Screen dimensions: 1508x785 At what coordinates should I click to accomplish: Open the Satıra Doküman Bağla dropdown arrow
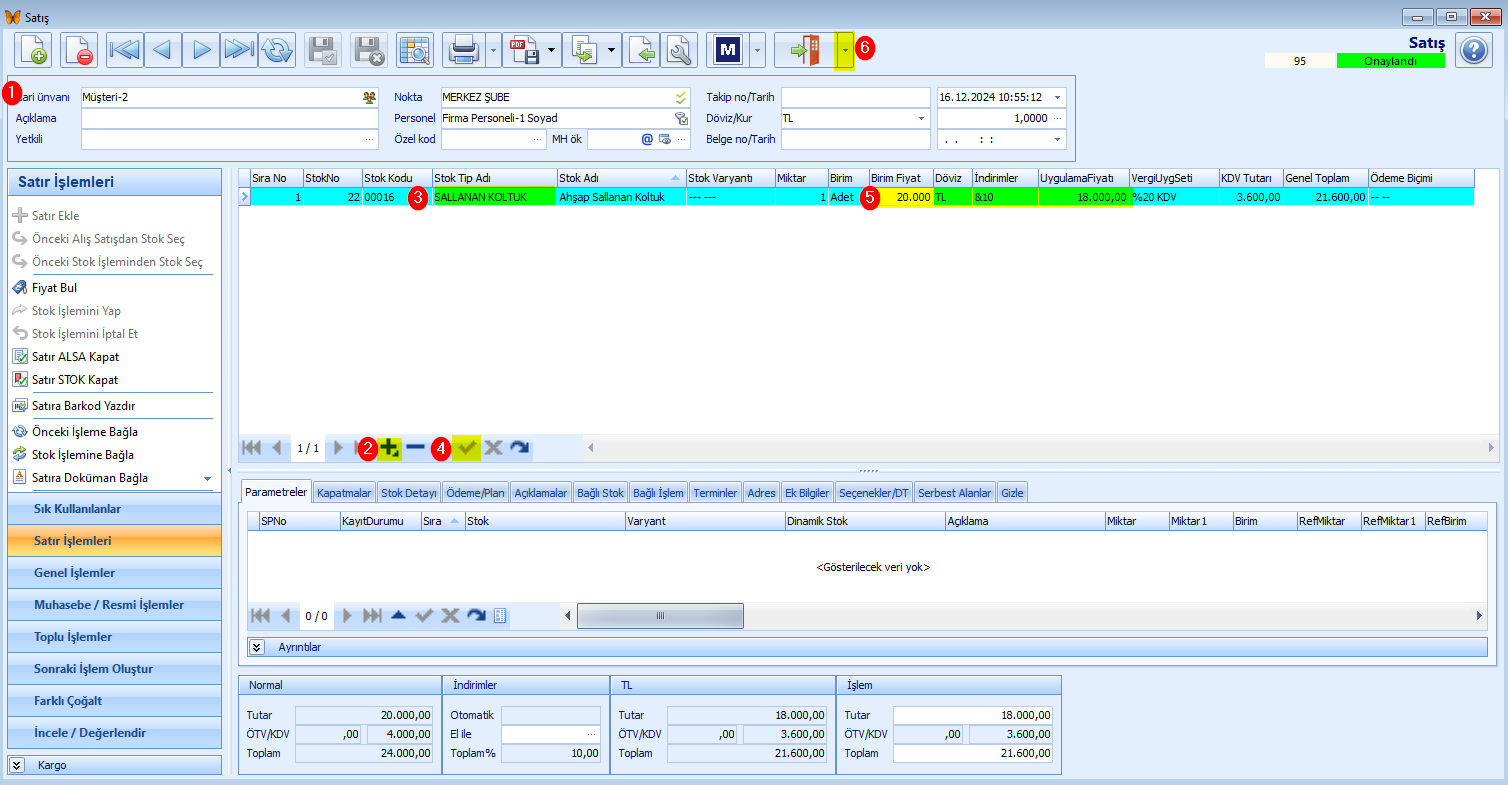pos(207,478)
